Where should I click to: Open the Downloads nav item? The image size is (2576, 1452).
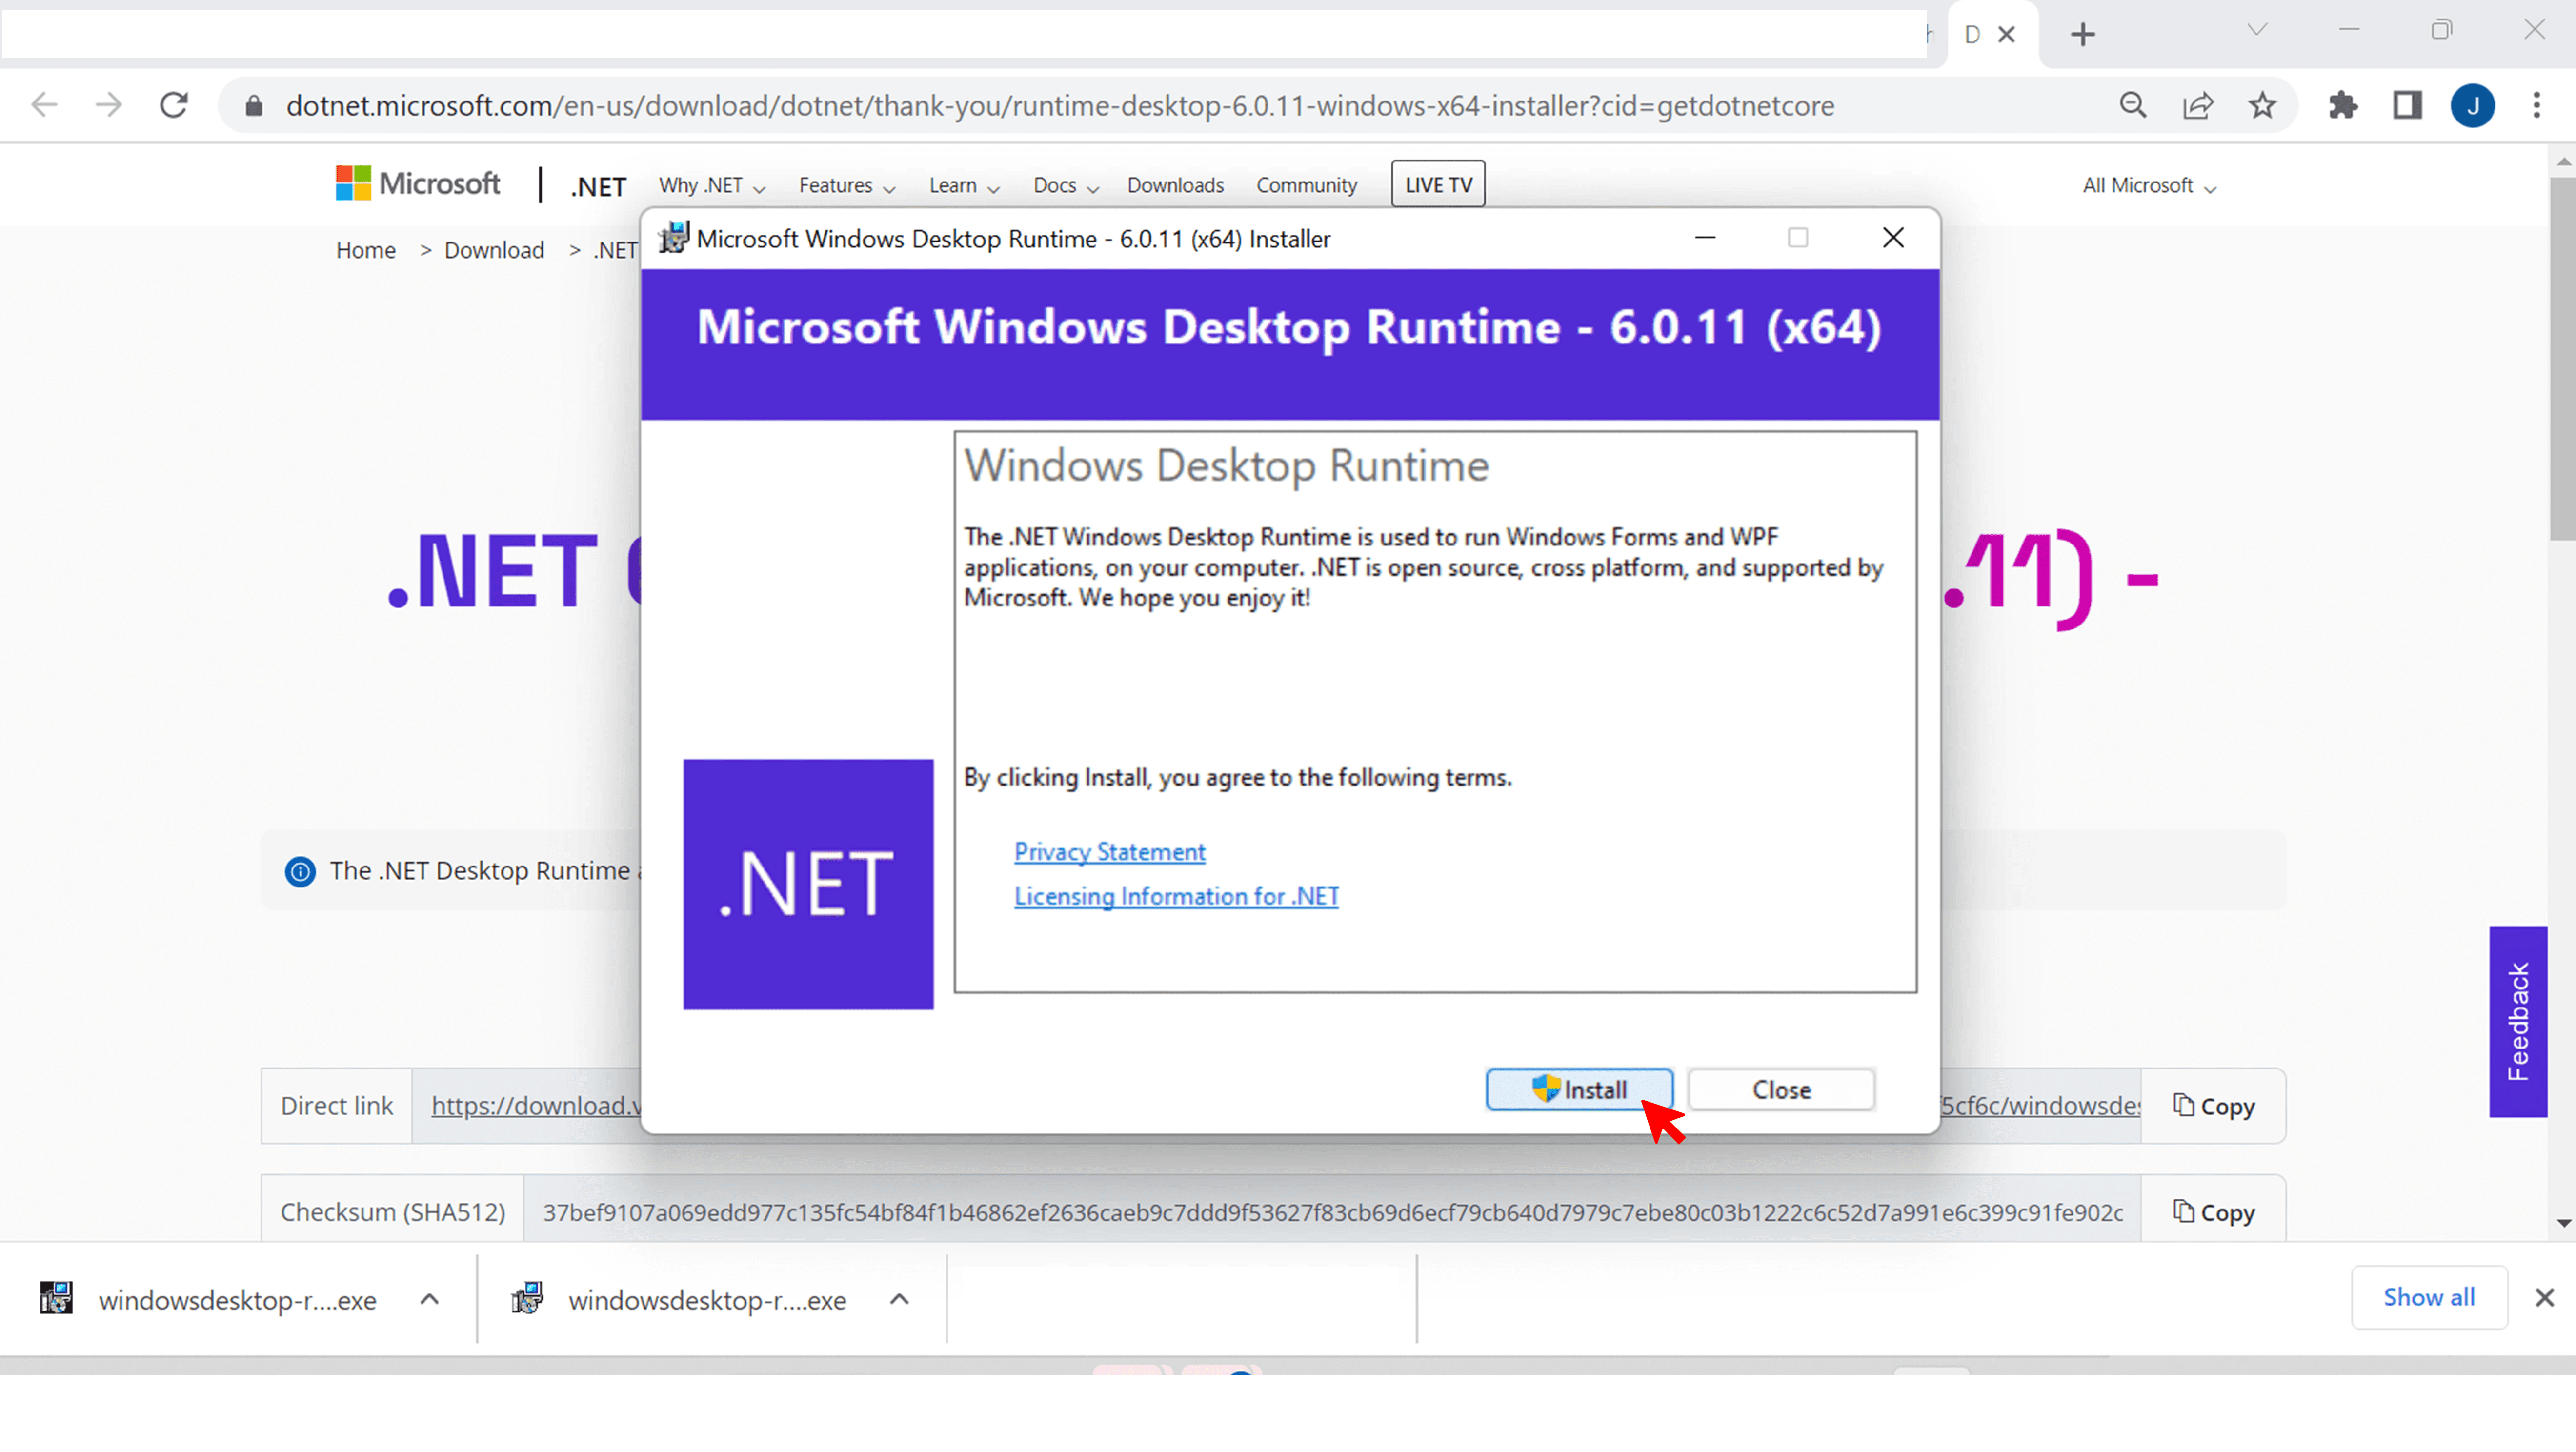tap(1175, 186)
